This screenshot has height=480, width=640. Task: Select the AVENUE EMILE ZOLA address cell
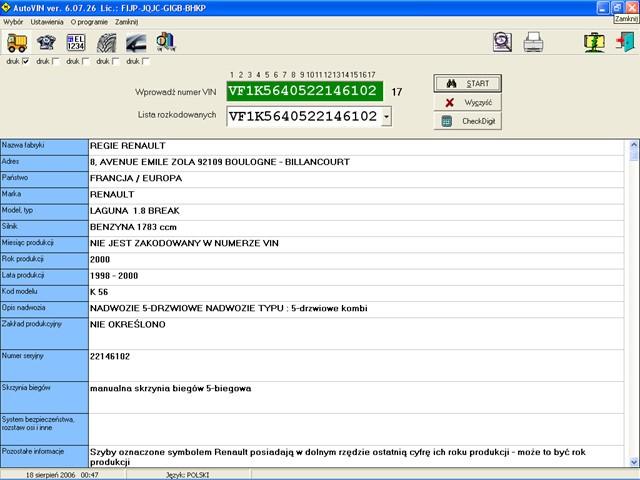356,163
